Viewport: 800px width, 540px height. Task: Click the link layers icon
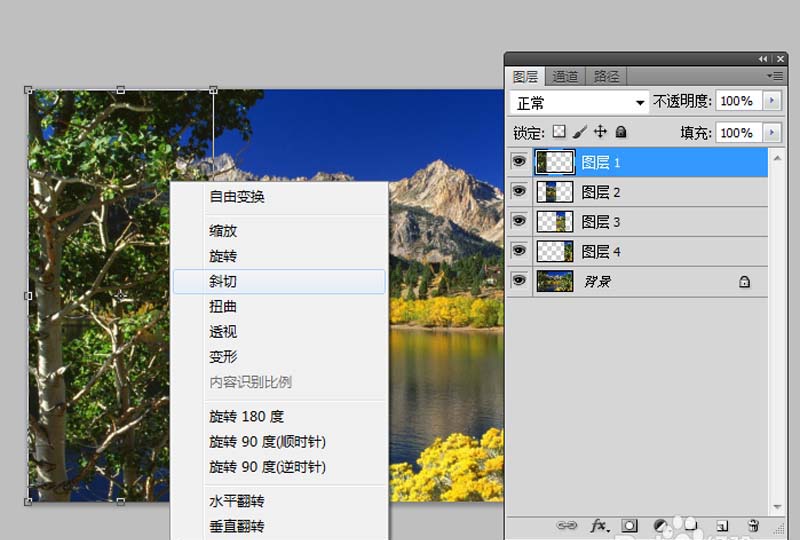566,525
